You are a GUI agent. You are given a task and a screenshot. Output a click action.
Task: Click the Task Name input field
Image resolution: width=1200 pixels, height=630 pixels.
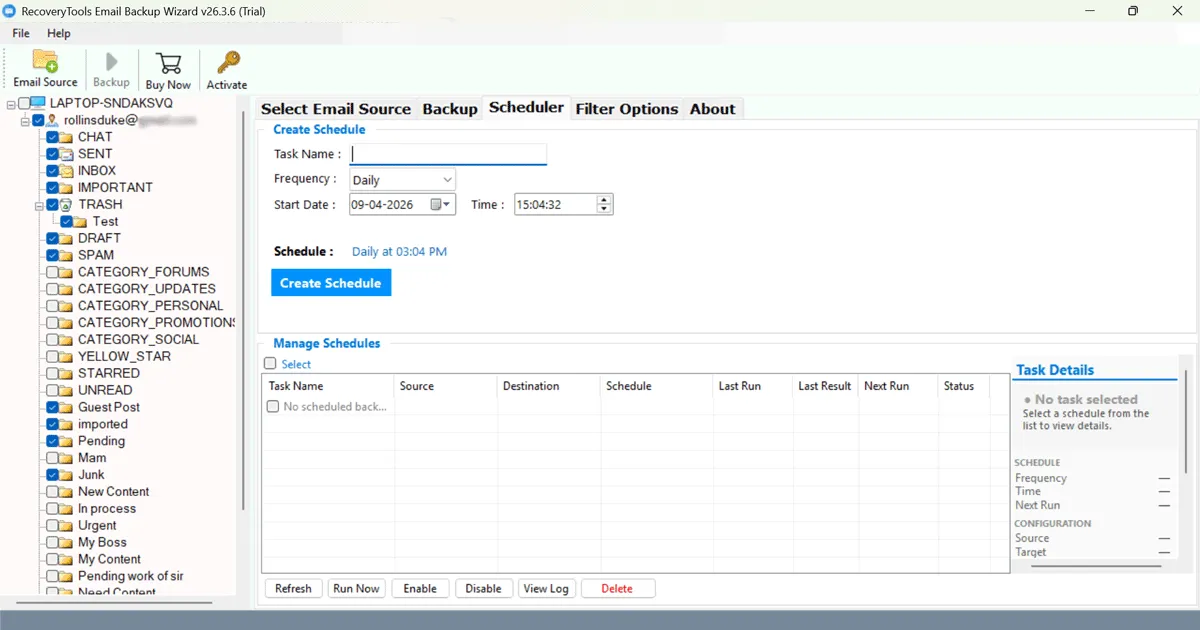[449, 154]
